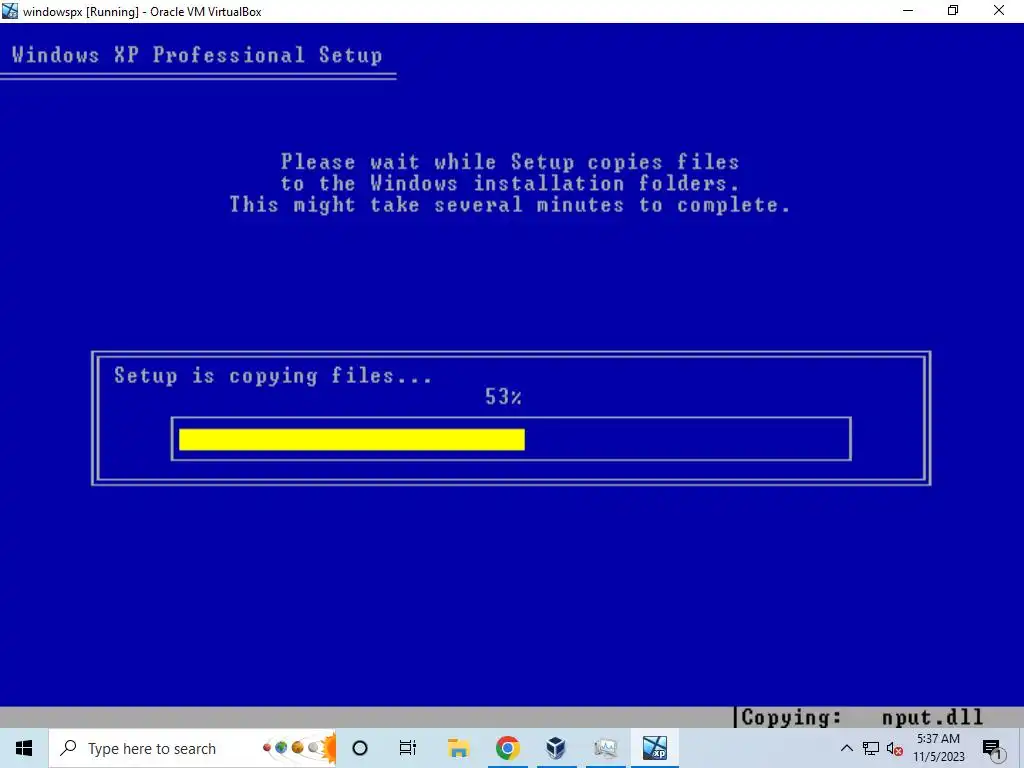Click the Copying: nput.dll status text
The width and height of the screenshot is (1024, 768).
click(x=862, y=717)
